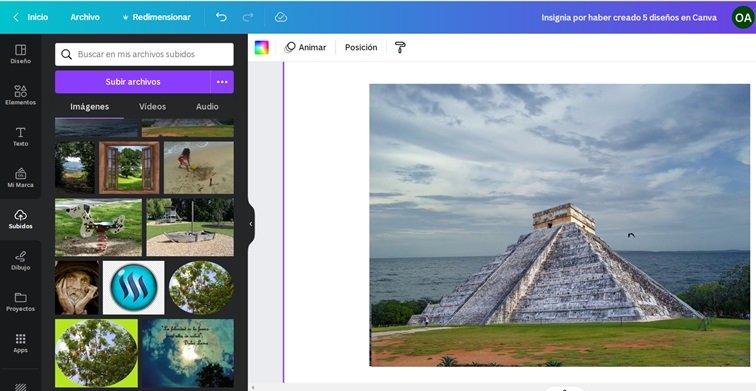Go back to Inicio

coord(30,17)
